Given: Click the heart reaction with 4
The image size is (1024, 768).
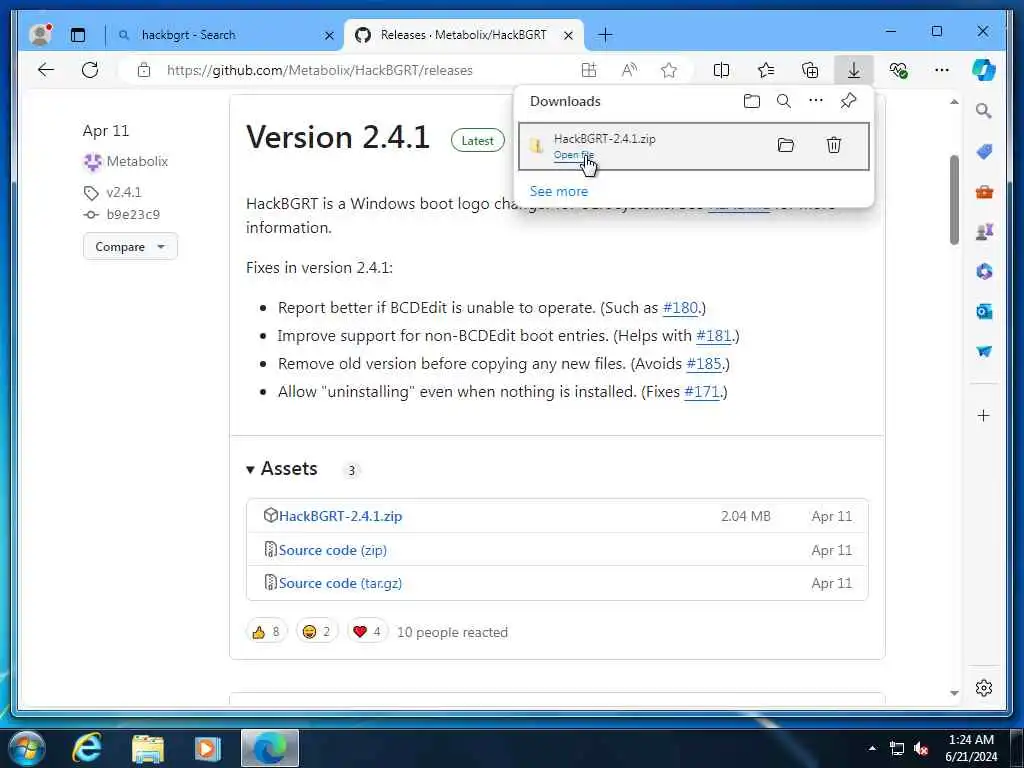Looking at the screenshot, I should pyautogui.click(x=367, y=632).
